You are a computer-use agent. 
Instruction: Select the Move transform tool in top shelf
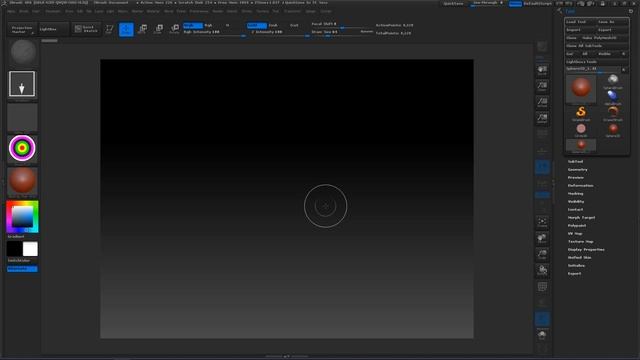[142, 29]
